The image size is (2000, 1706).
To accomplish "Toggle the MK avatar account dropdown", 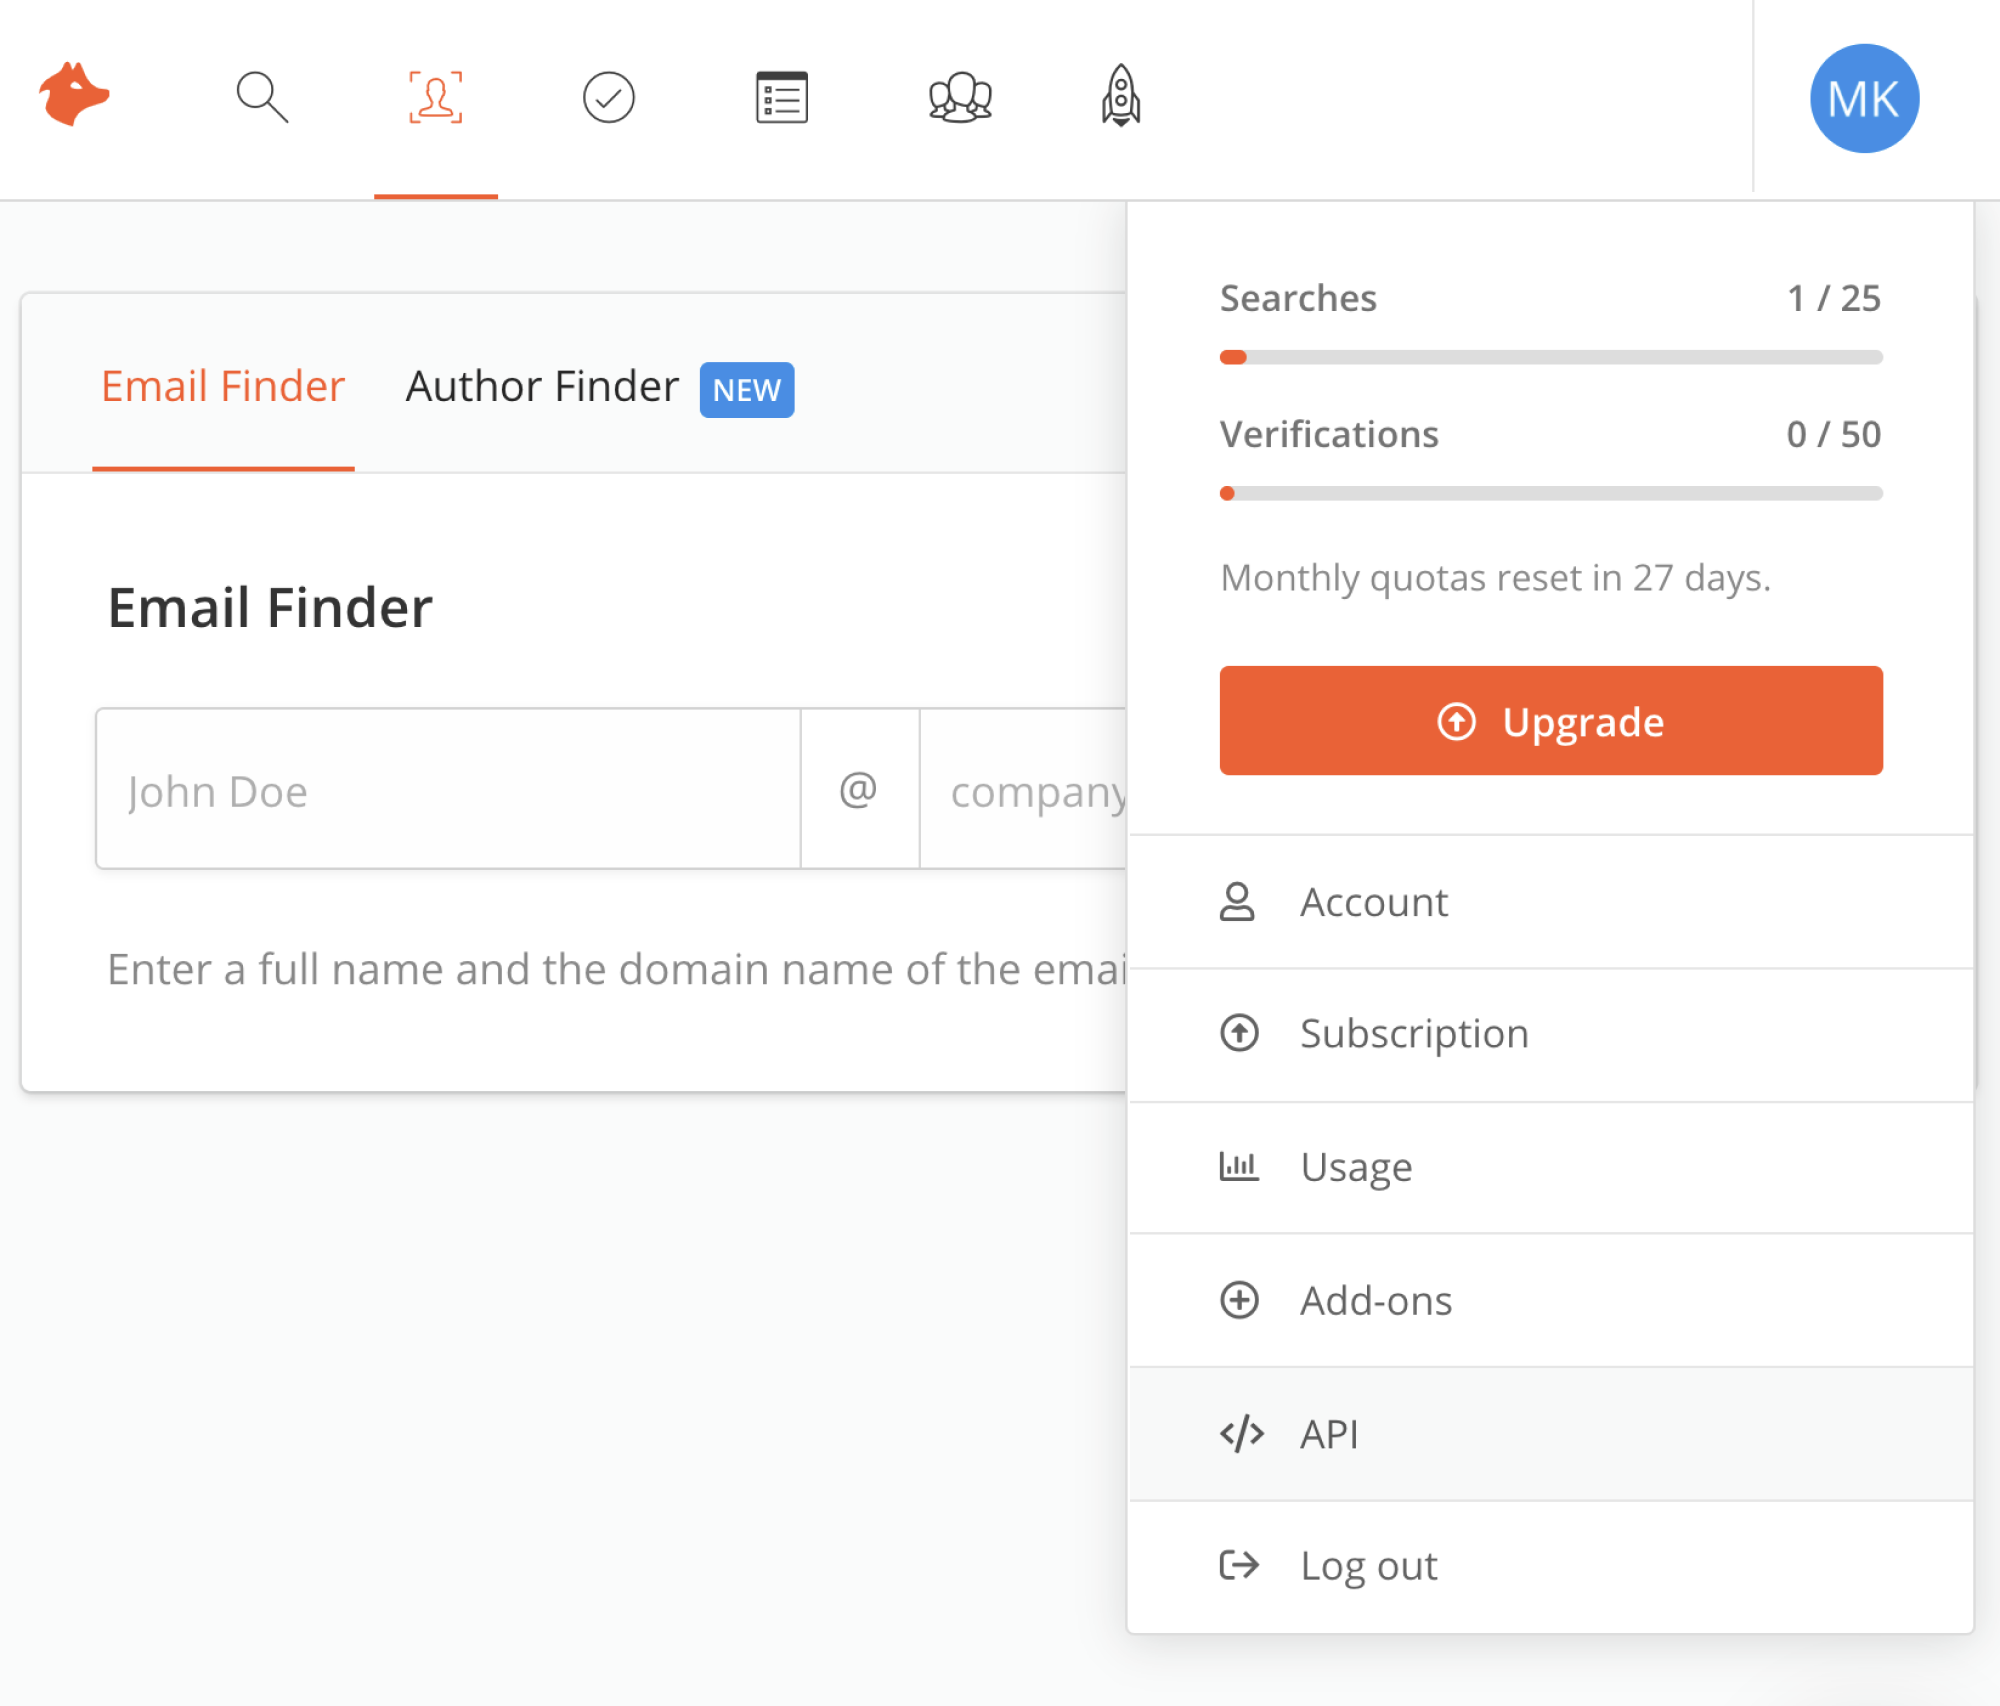I will click(1863, 99).
